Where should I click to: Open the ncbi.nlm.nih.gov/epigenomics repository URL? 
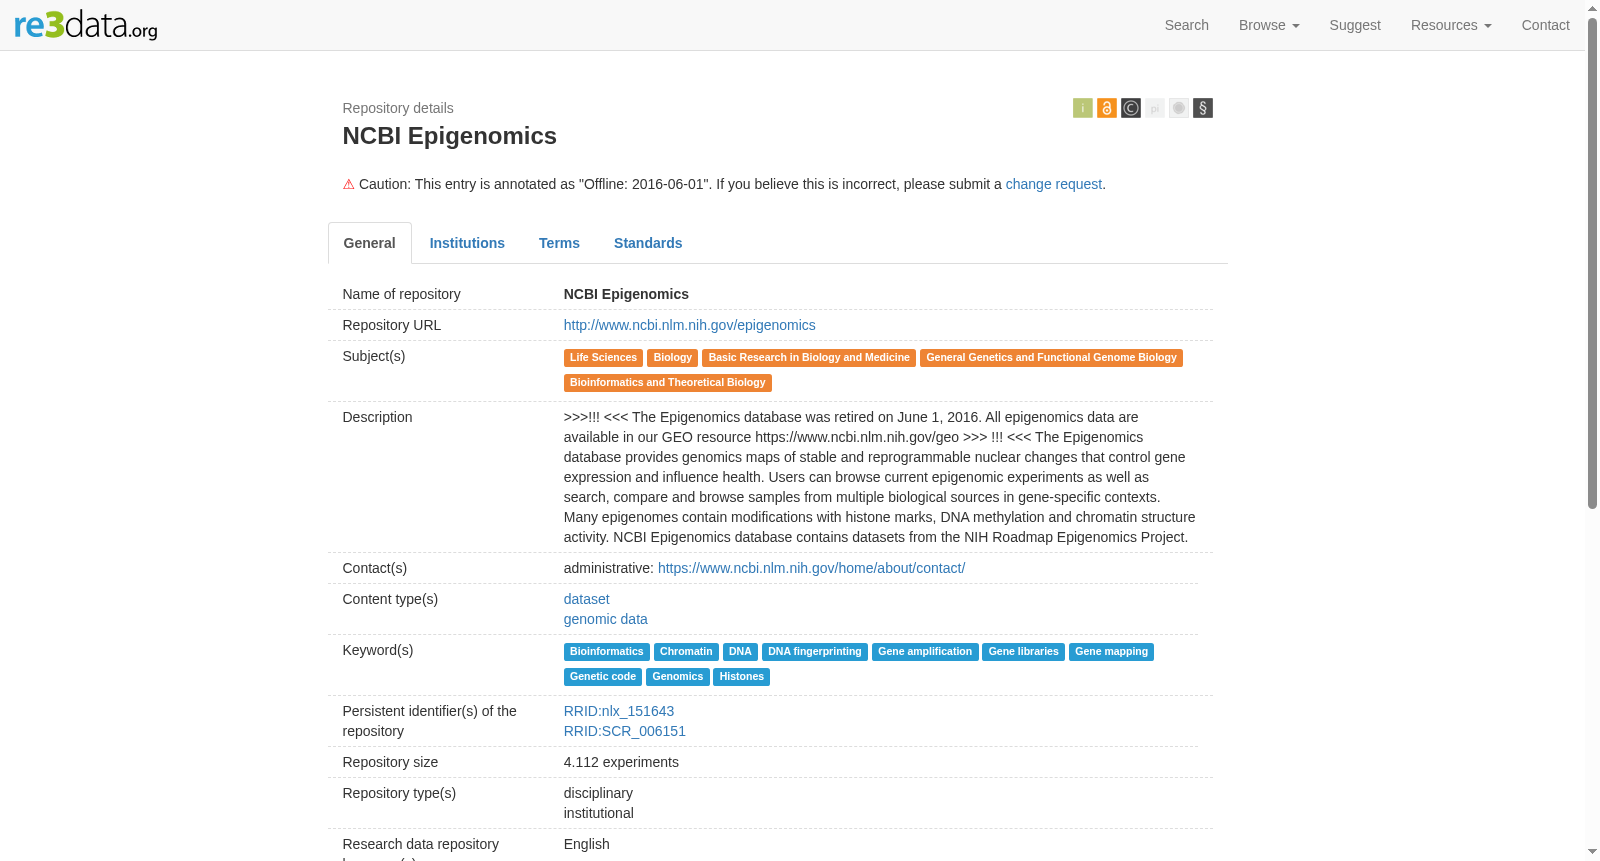(x=690, y=325)
